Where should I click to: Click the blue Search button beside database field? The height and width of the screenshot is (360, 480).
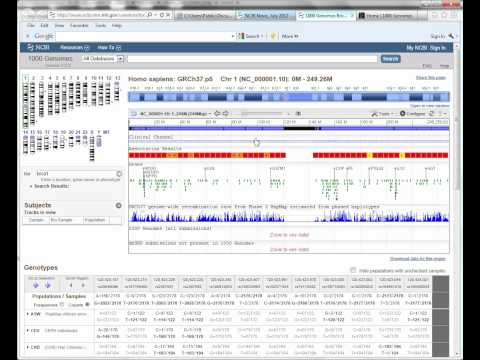pos(390,59)
